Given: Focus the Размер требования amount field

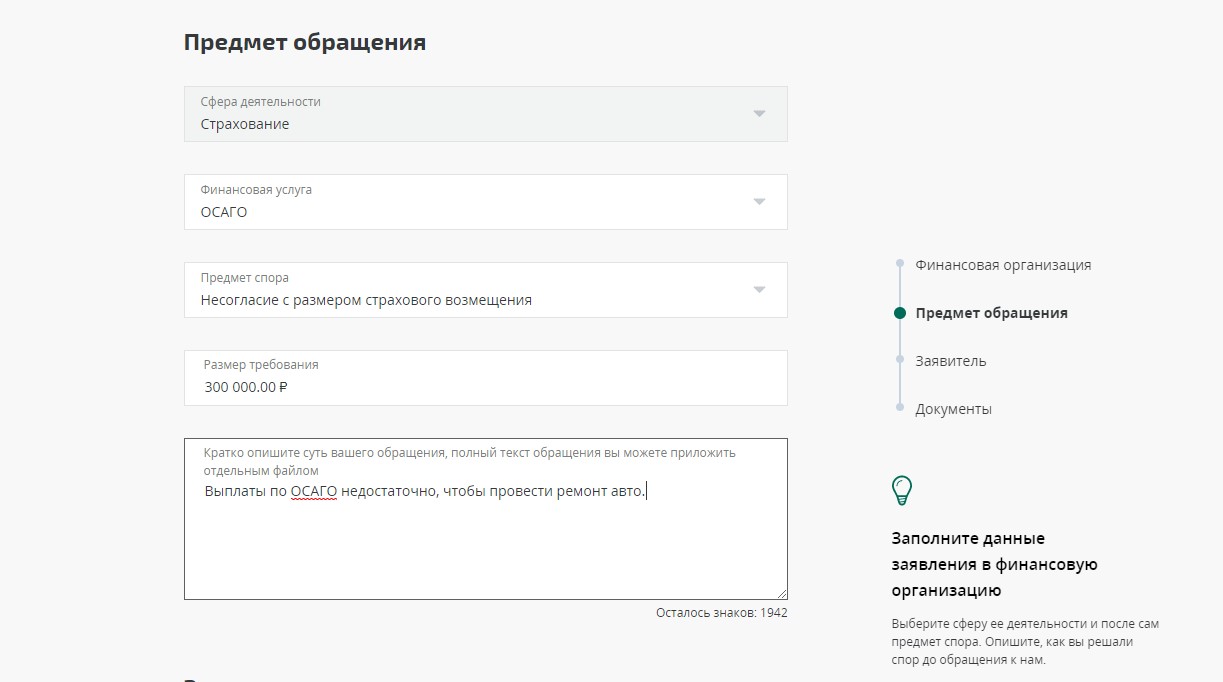Looking at the screenshot, I should [x=485, y=387].
